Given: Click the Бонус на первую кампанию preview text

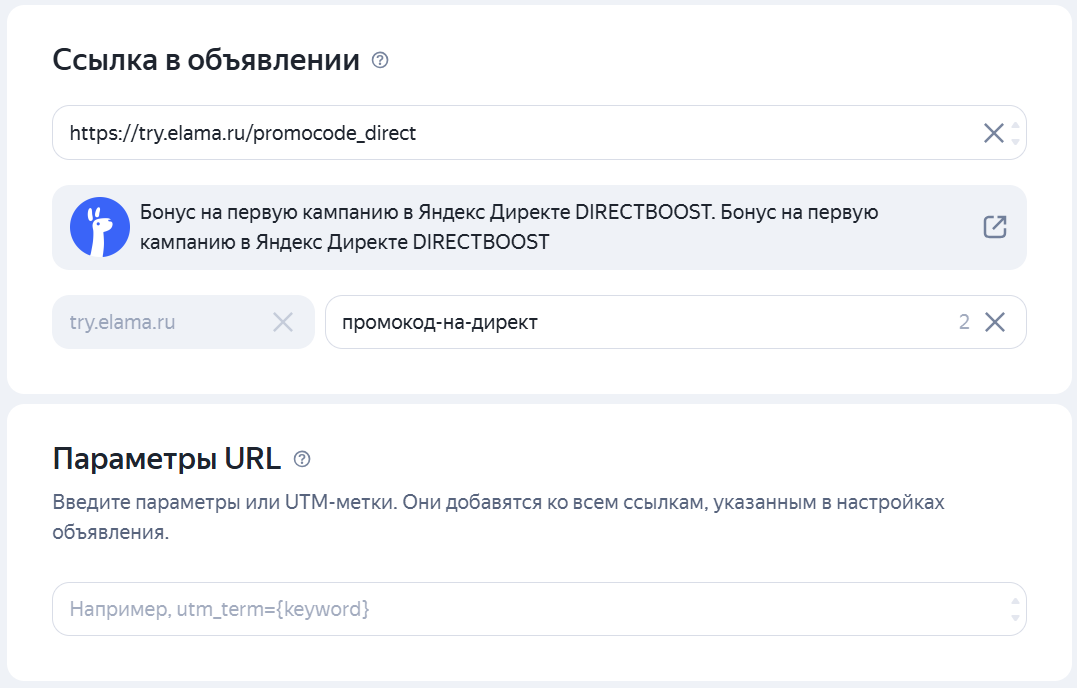Looking at the screenshot, I should pos(509,227).
